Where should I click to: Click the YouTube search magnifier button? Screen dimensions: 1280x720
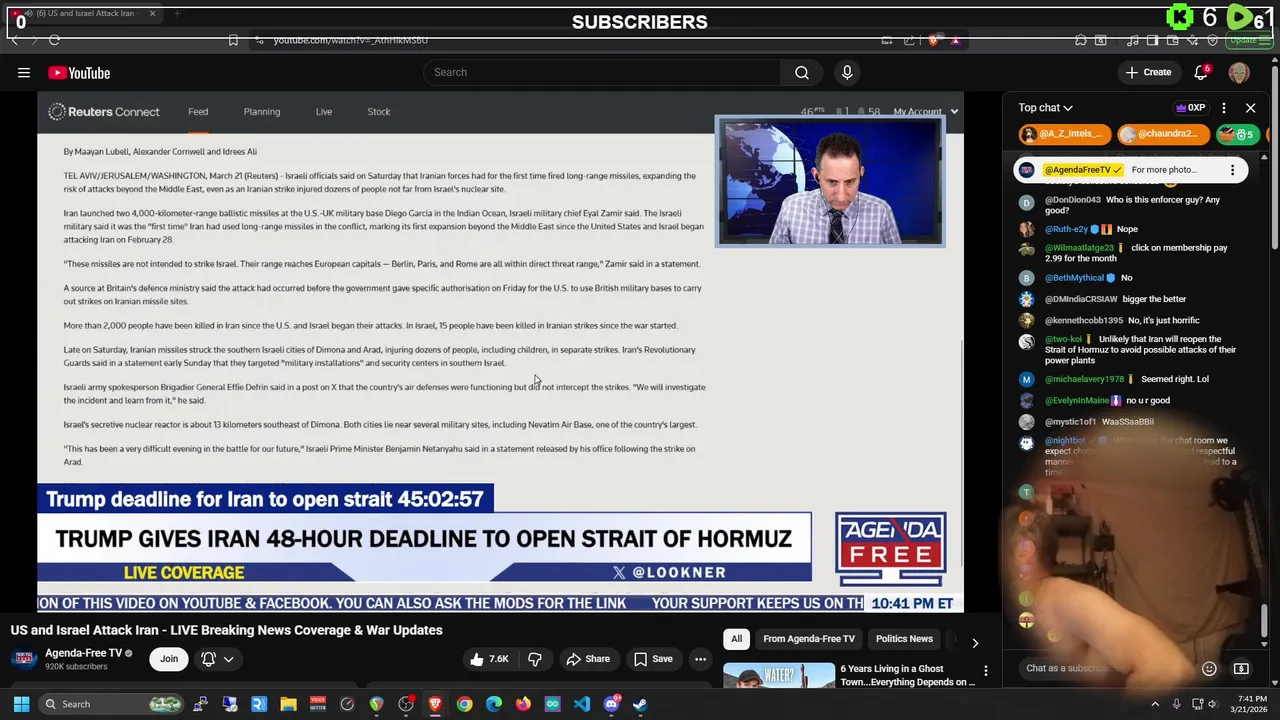pyautogui.click(x=802, y=72)
